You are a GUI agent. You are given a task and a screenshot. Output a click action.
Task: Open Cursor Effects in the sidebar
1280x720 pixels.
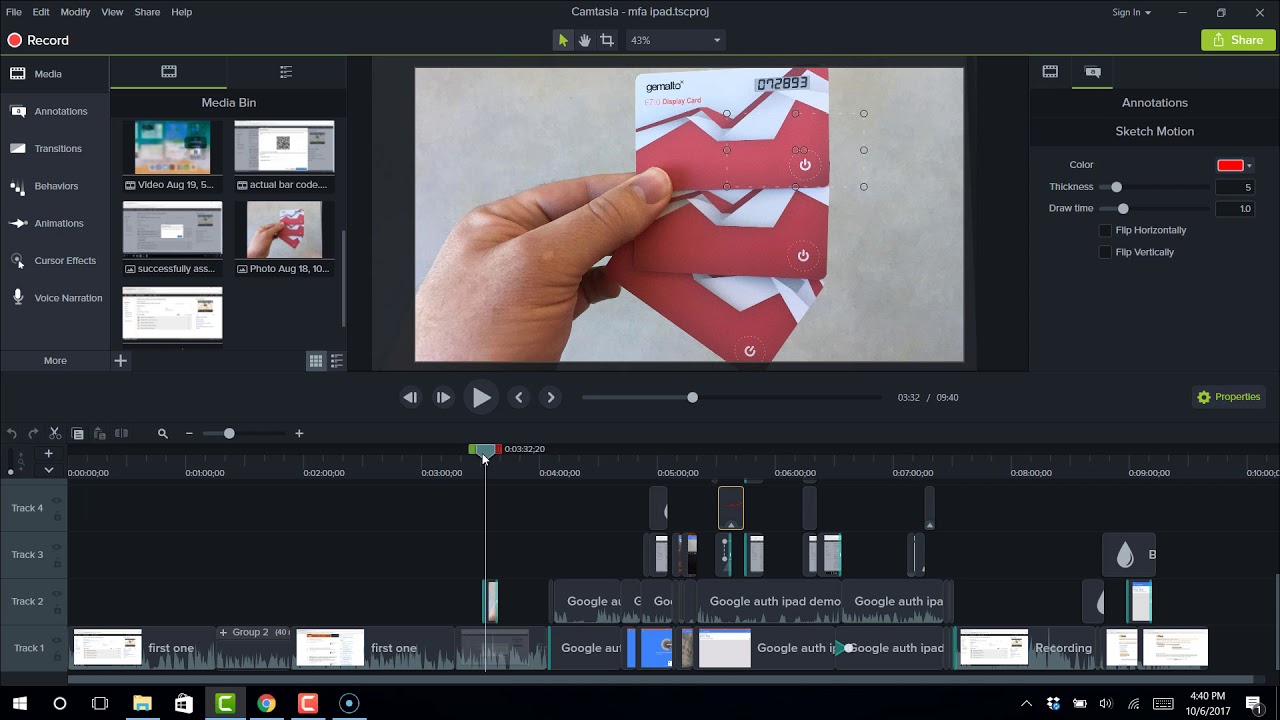coord(55,260)
